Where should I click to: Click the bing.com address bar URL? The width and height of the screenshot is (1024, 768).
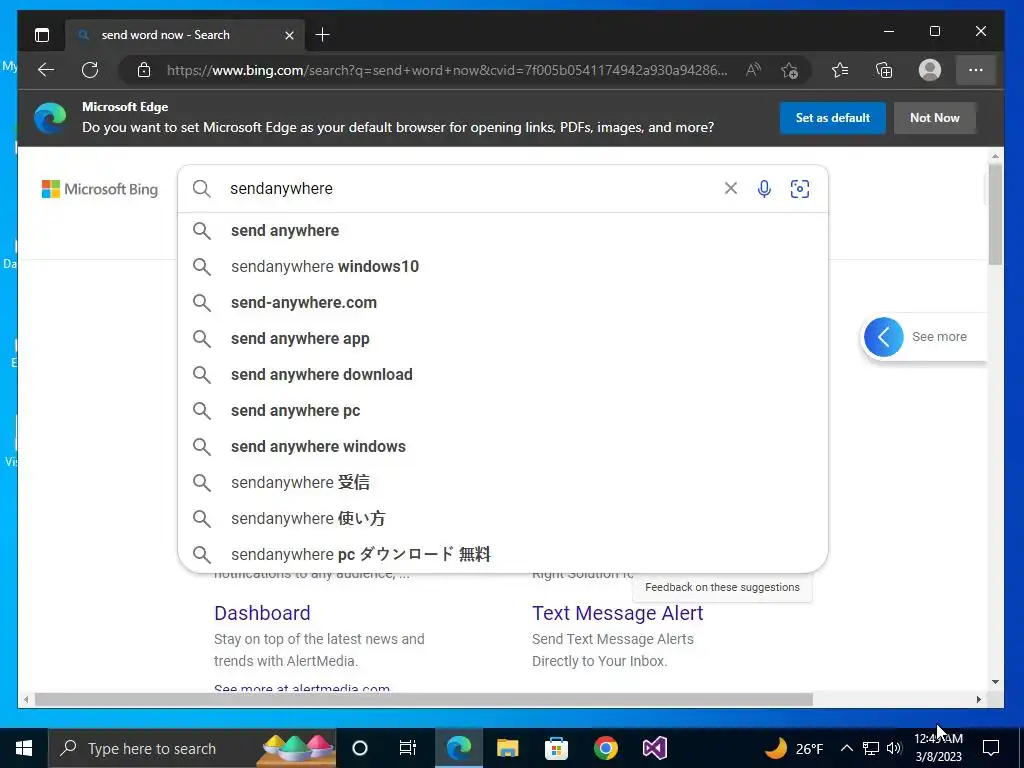point(447,70)
